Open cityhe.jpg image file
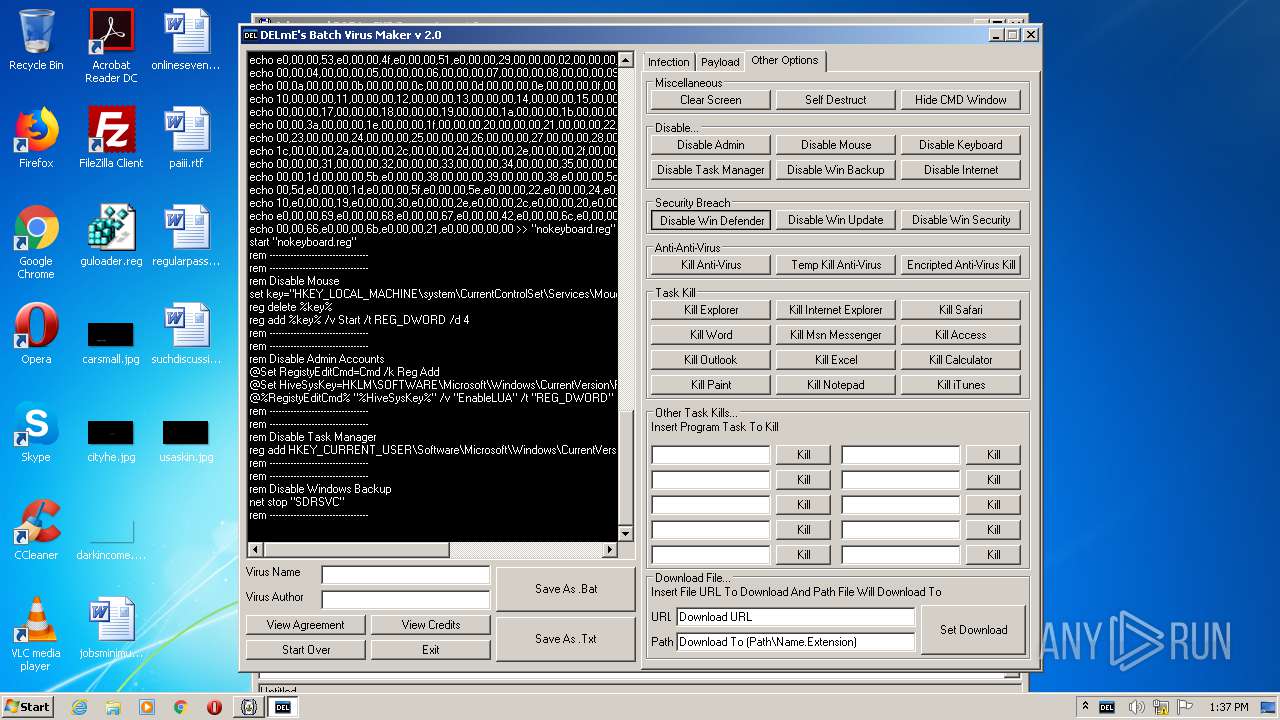Image resolution: width=1280 pixels, height=720 pixels. click(x=111, y=439)
